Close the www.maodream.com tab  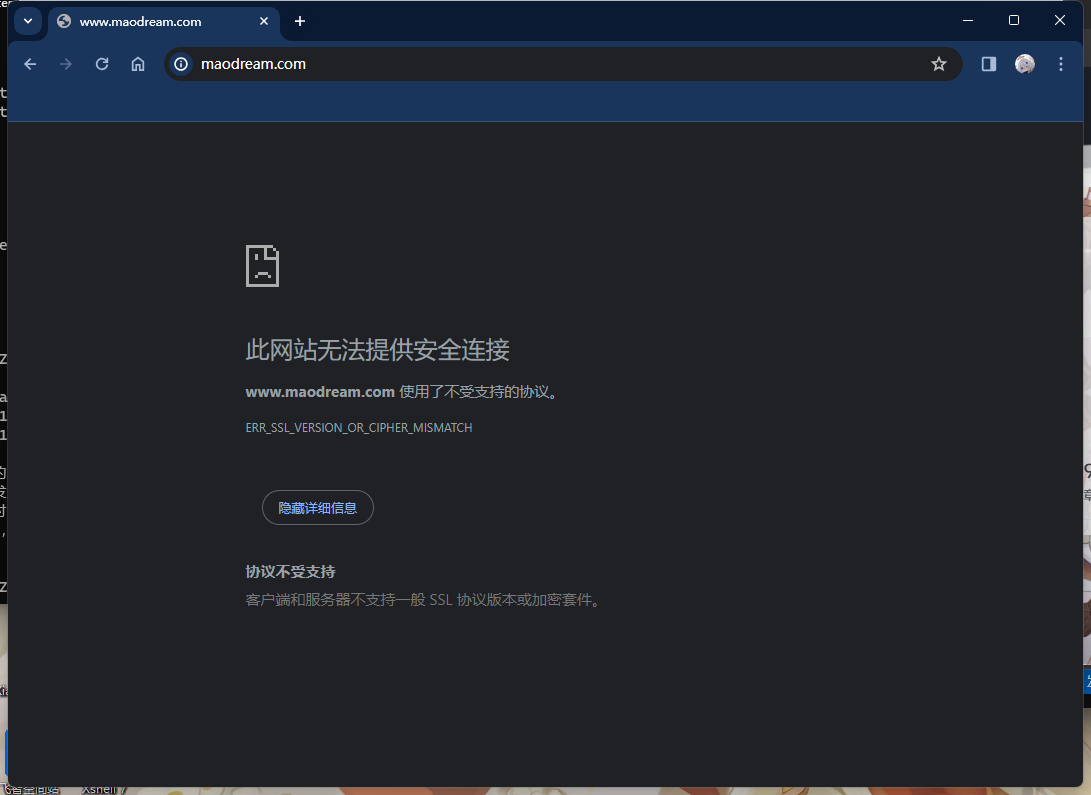[264, 22]
